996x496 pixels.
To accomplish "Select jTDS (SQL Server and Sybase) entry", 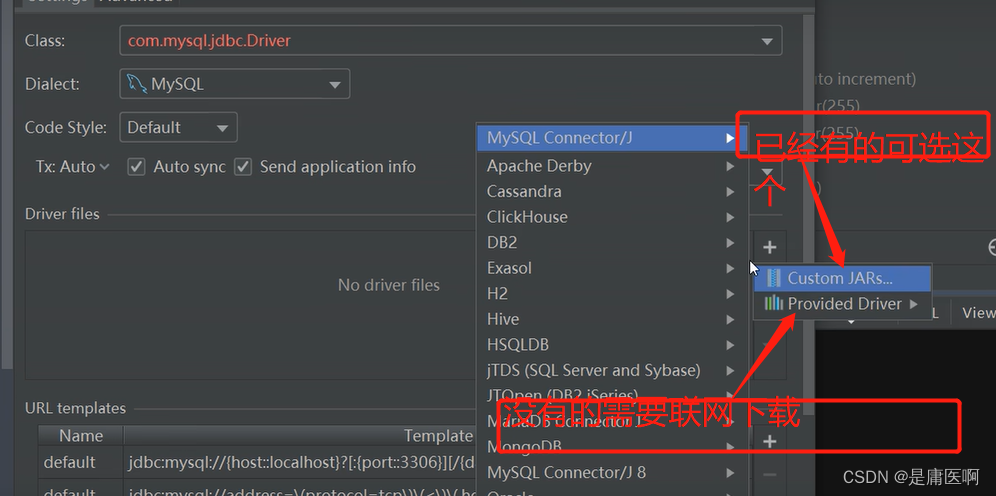I will (x=612, y=370).
